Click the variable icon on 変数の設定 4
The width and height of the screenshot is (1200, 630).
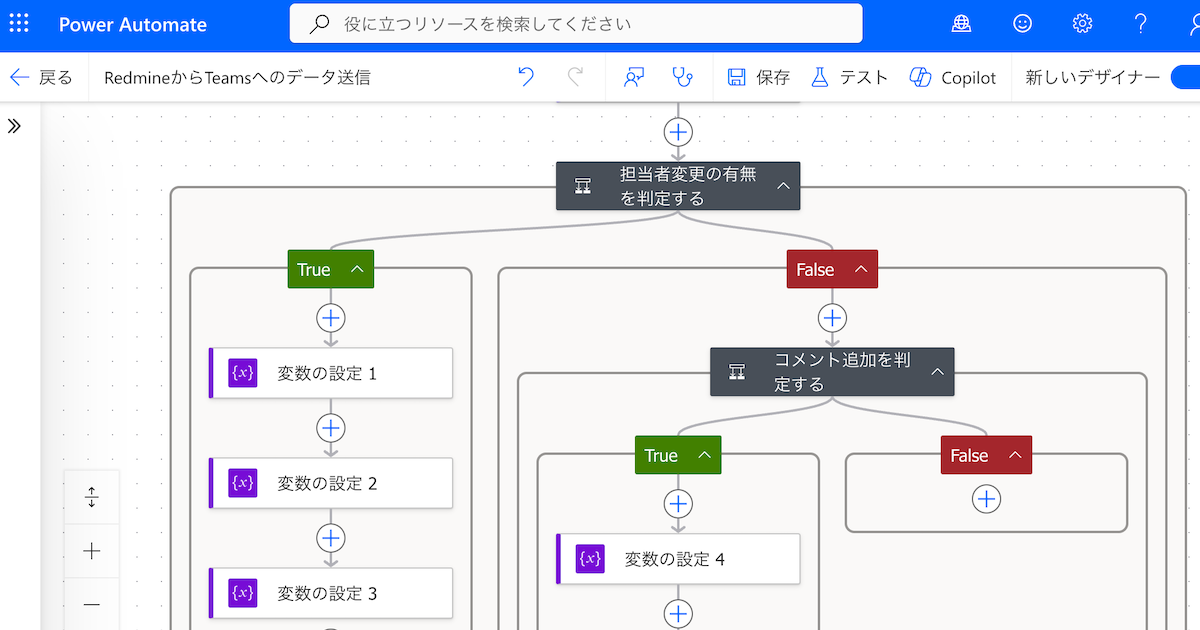[x=591, y=559]
